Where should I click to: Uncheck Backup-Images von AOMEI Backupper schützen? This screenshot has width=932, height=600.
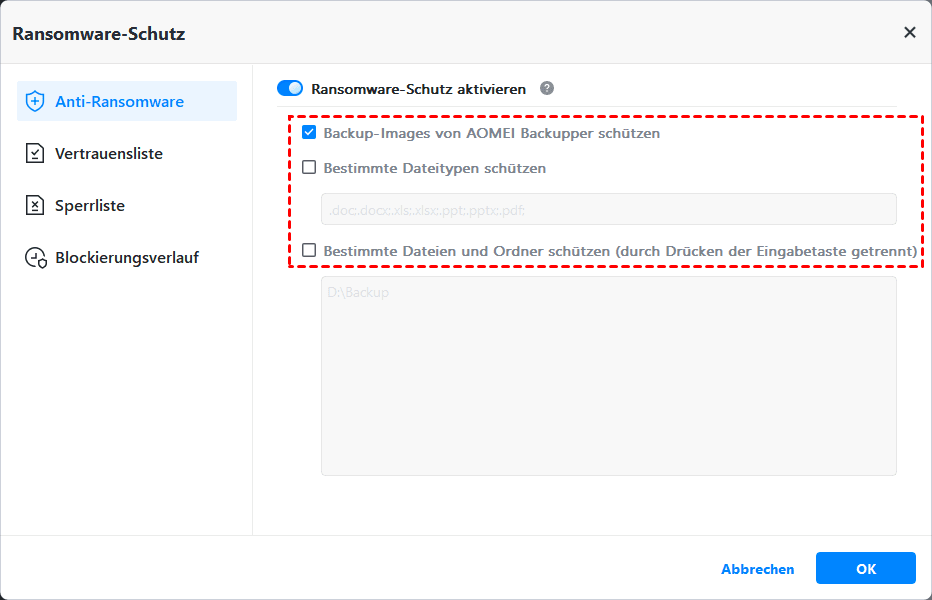(309, 133)
